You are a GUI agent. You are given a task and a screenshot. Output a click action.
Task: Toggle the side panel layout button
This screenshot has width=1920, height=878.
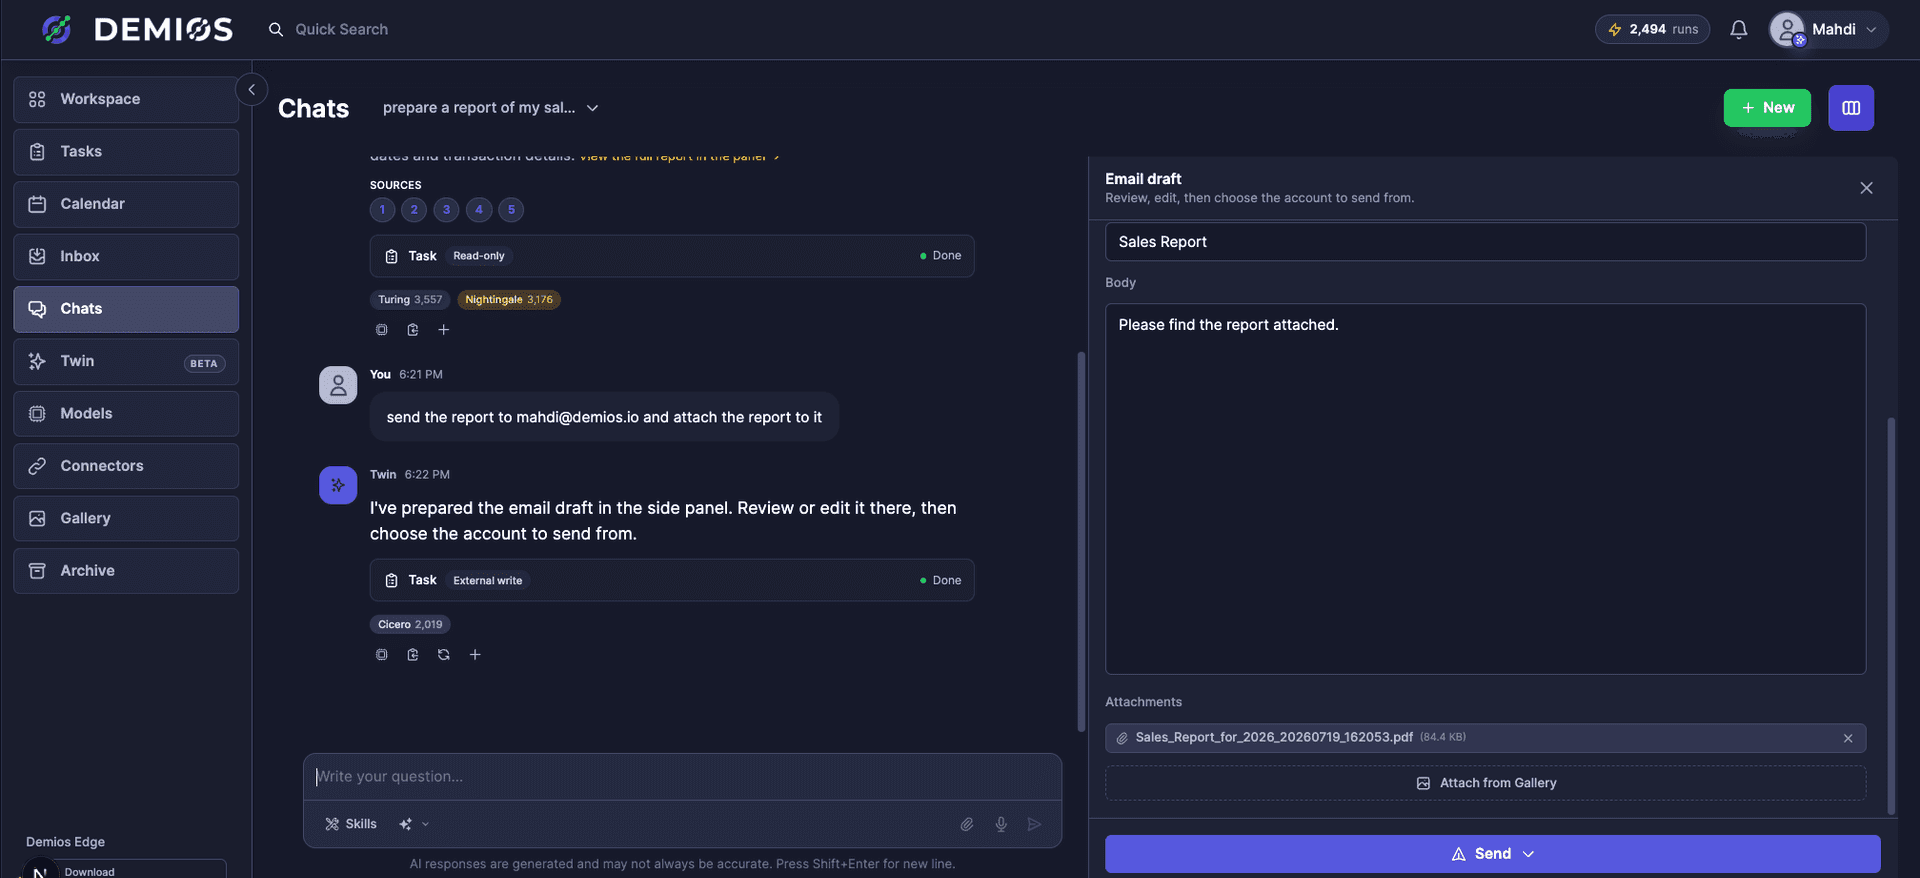1851,107
